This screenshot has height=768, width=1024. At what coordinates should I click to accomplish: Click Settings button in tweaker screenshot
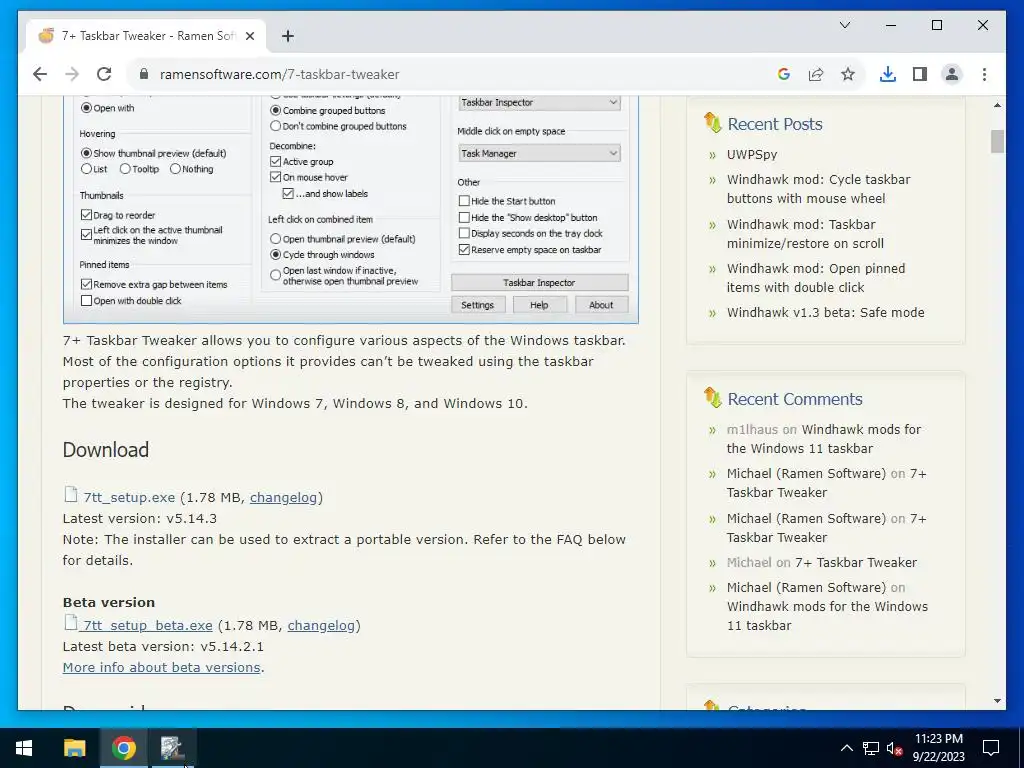click(x=477, y=305)
